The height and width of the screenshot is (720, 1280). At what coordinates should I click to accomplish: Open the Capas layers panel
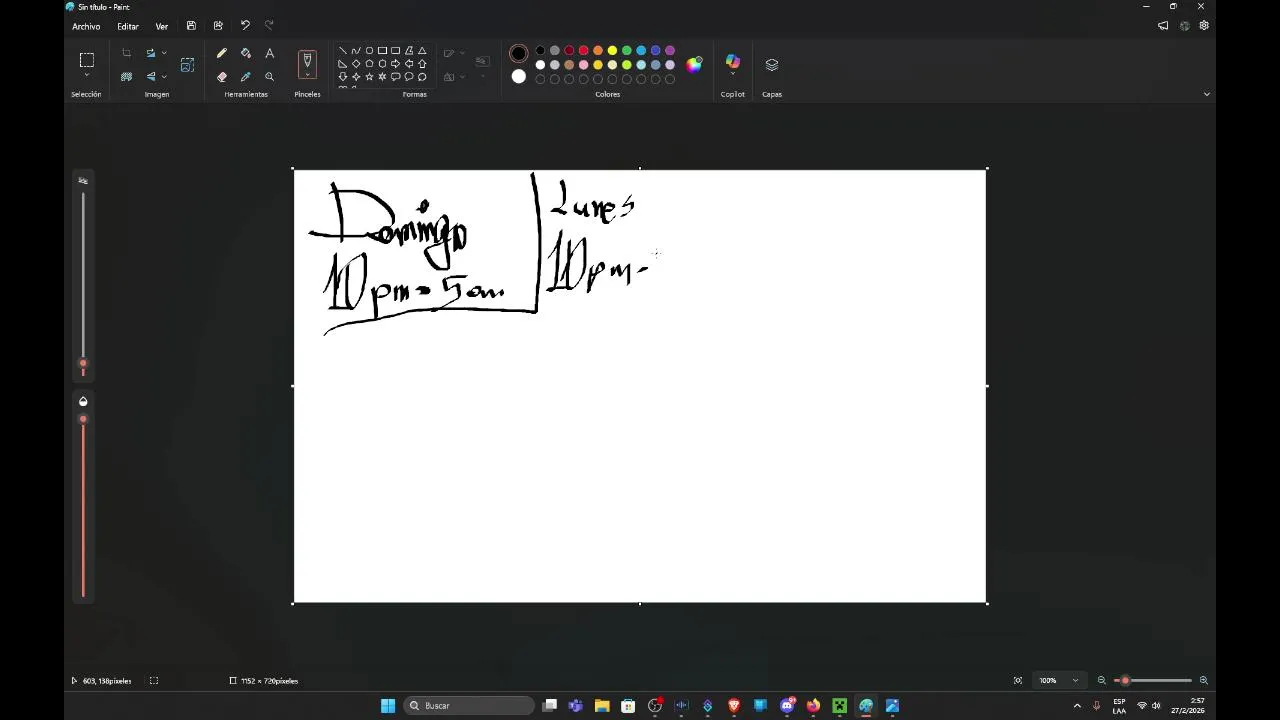tap(772, 64)
